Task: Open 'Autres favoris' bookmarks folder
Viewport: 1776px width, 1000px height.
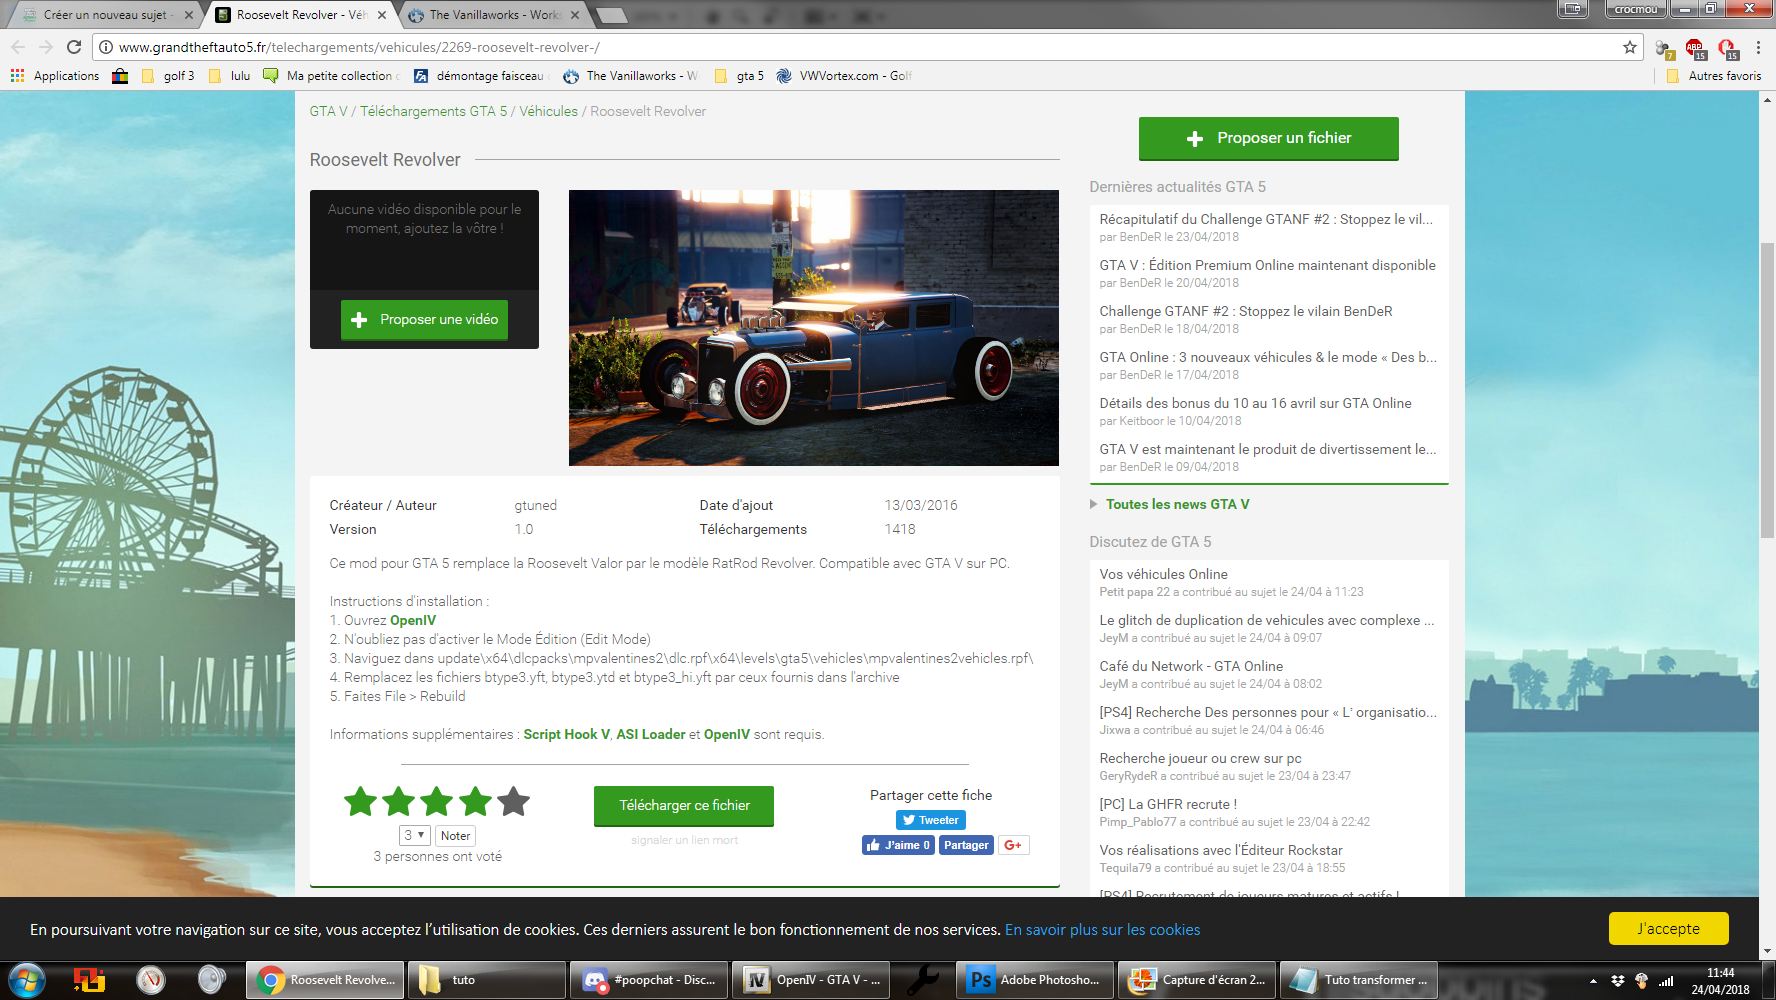Action: [1714, 76]
